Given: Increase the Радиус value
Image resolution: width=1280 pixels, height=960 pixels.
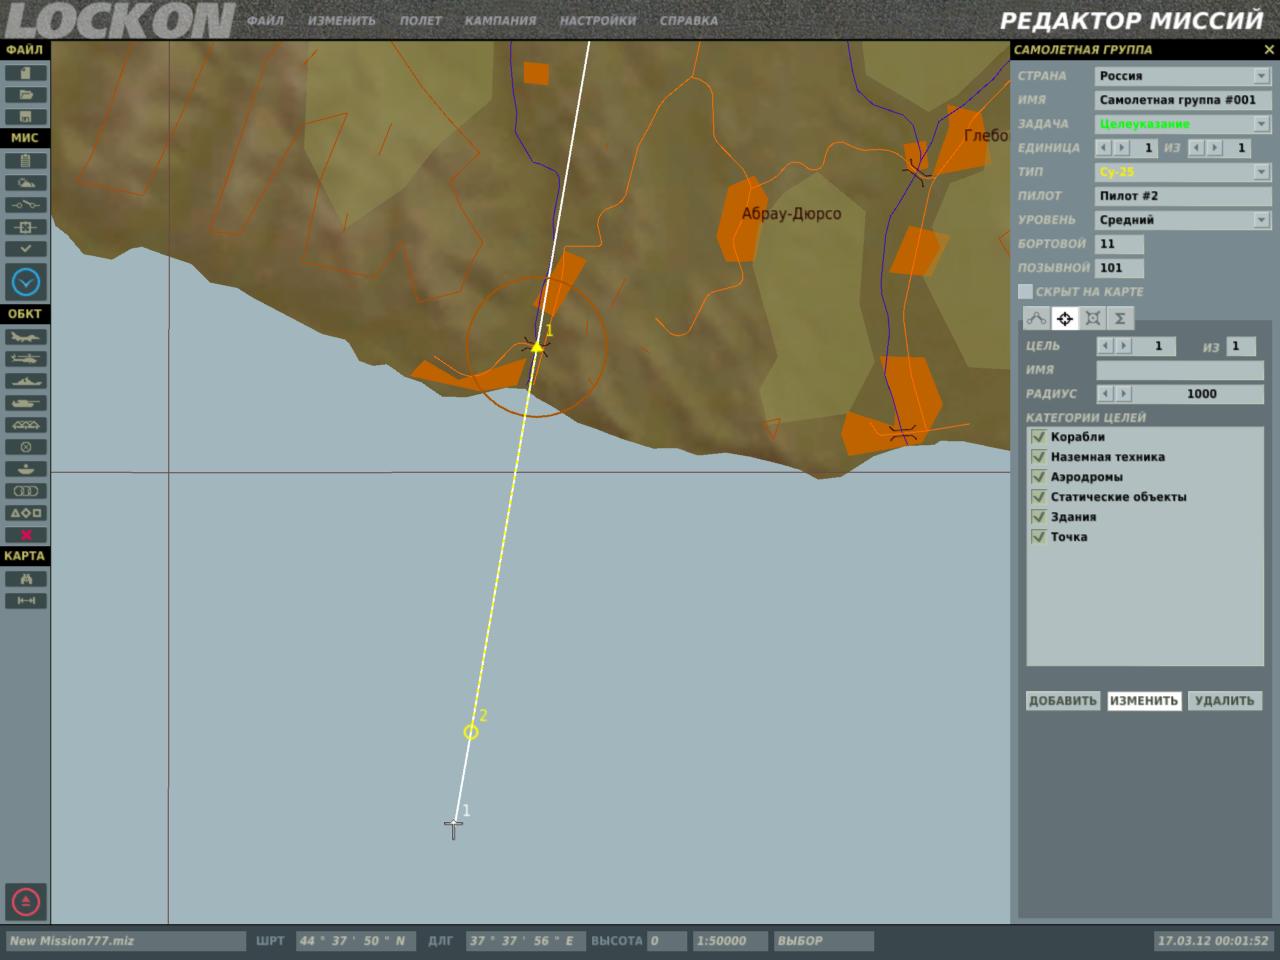Looking at the screenshot, I should (x=1123, y=394).
